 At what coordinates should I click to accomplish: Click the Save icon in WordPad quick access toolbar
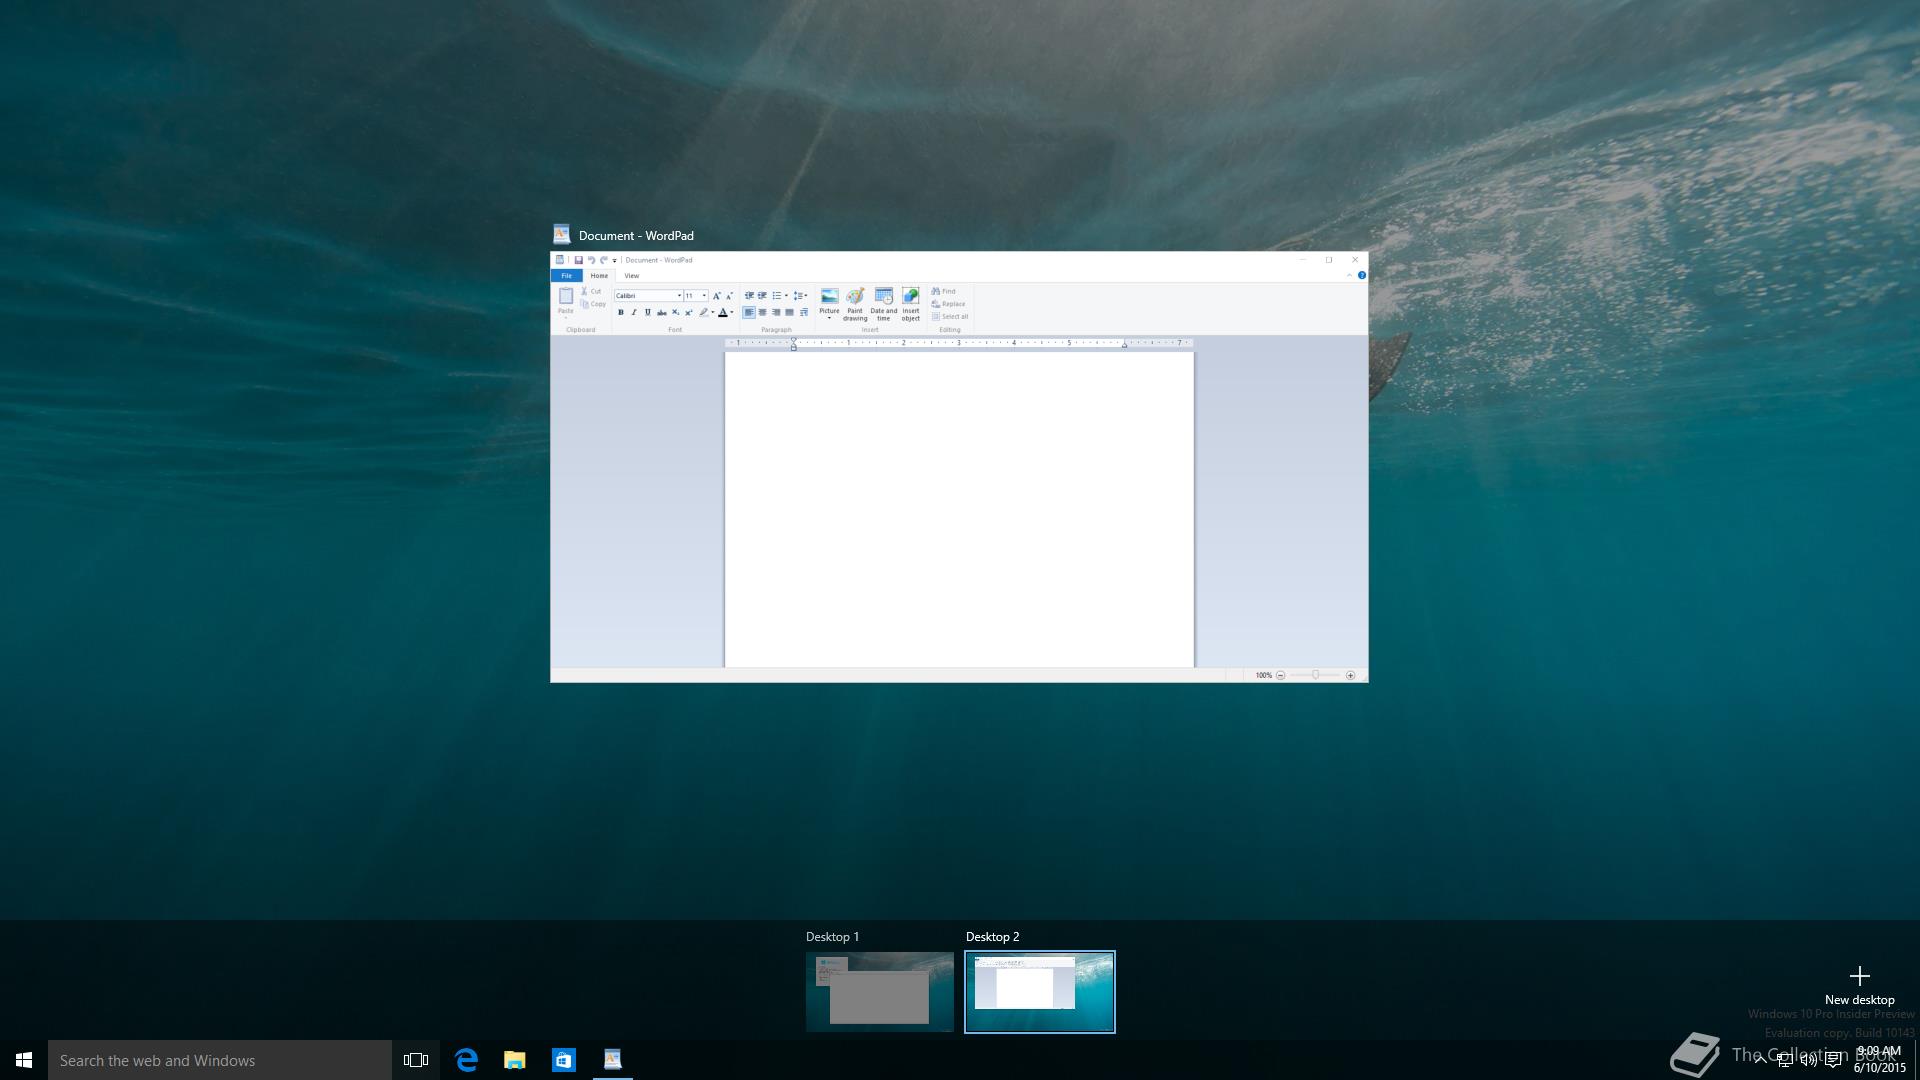click(578, 260)
